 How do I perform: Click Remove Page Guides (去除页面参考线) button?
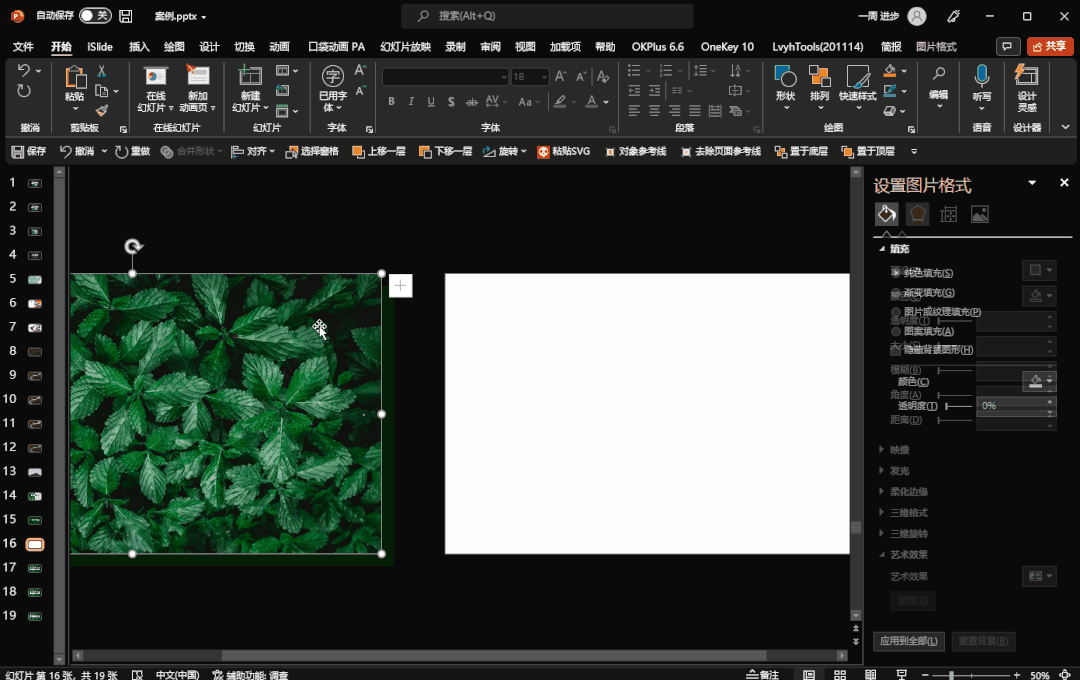720,152
